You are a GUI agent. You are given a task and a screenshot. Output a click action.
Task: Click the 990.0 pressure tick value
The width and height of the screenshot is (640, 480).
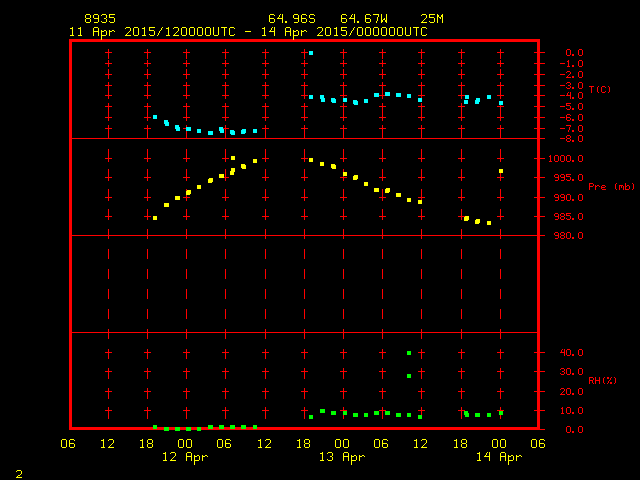(x=569, y=198)
